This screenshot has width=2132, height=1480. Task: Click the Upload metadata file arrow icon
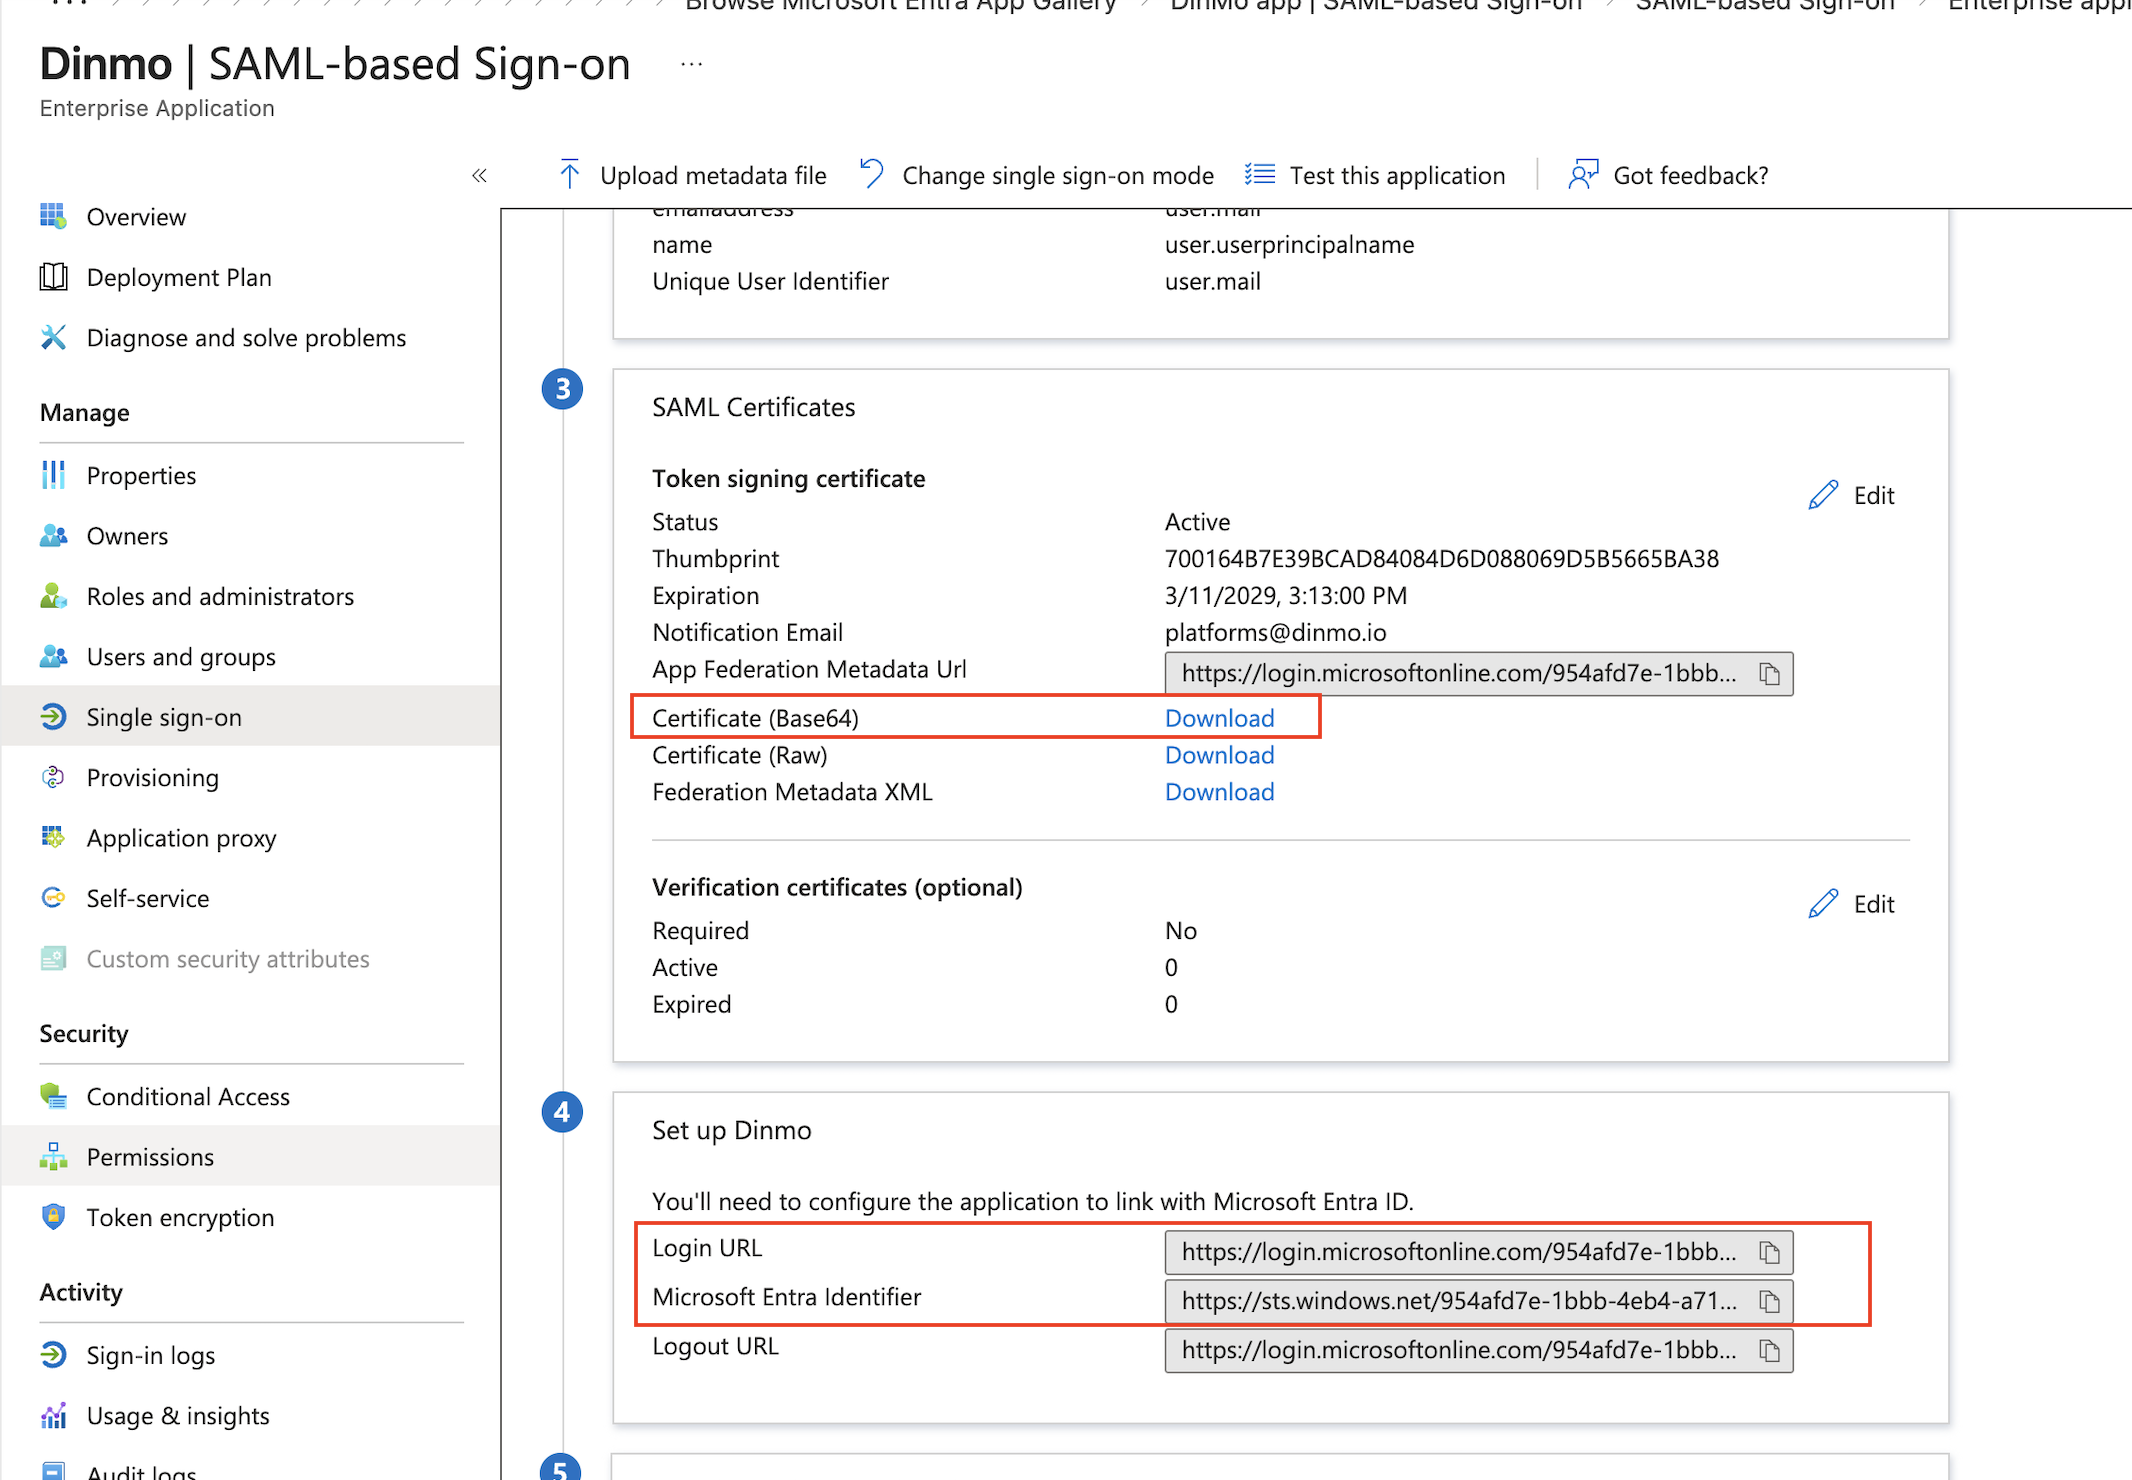click(570, 175)
